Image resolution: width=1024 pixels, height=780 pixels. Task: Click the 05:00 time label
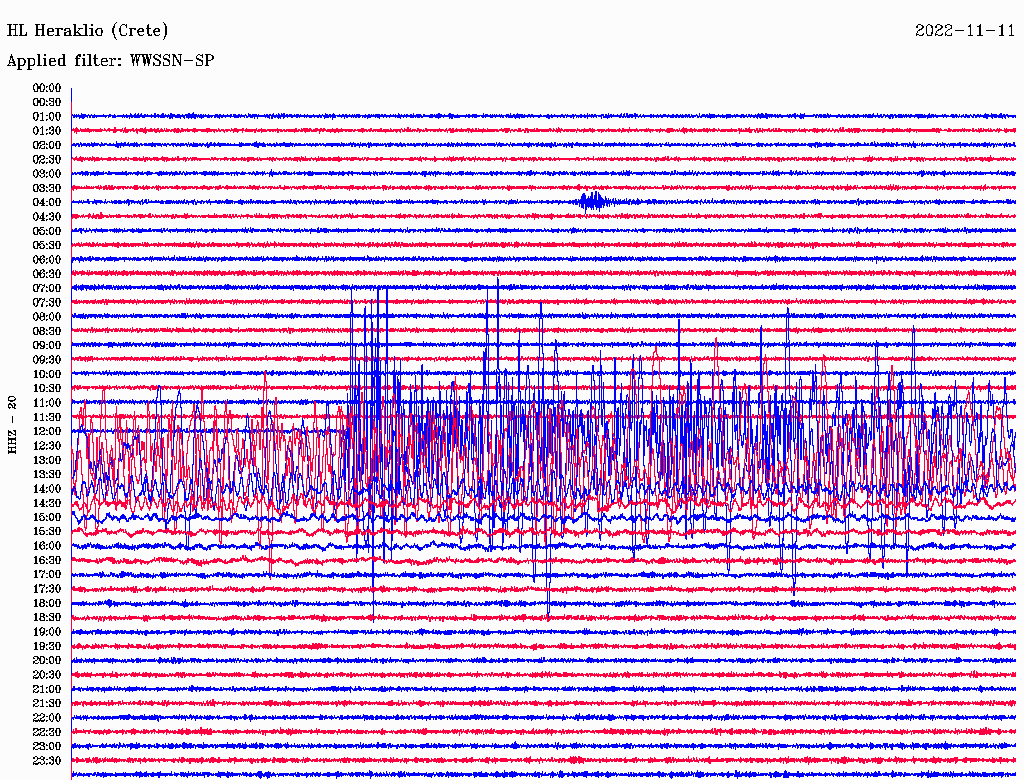[x=47, y=231]
